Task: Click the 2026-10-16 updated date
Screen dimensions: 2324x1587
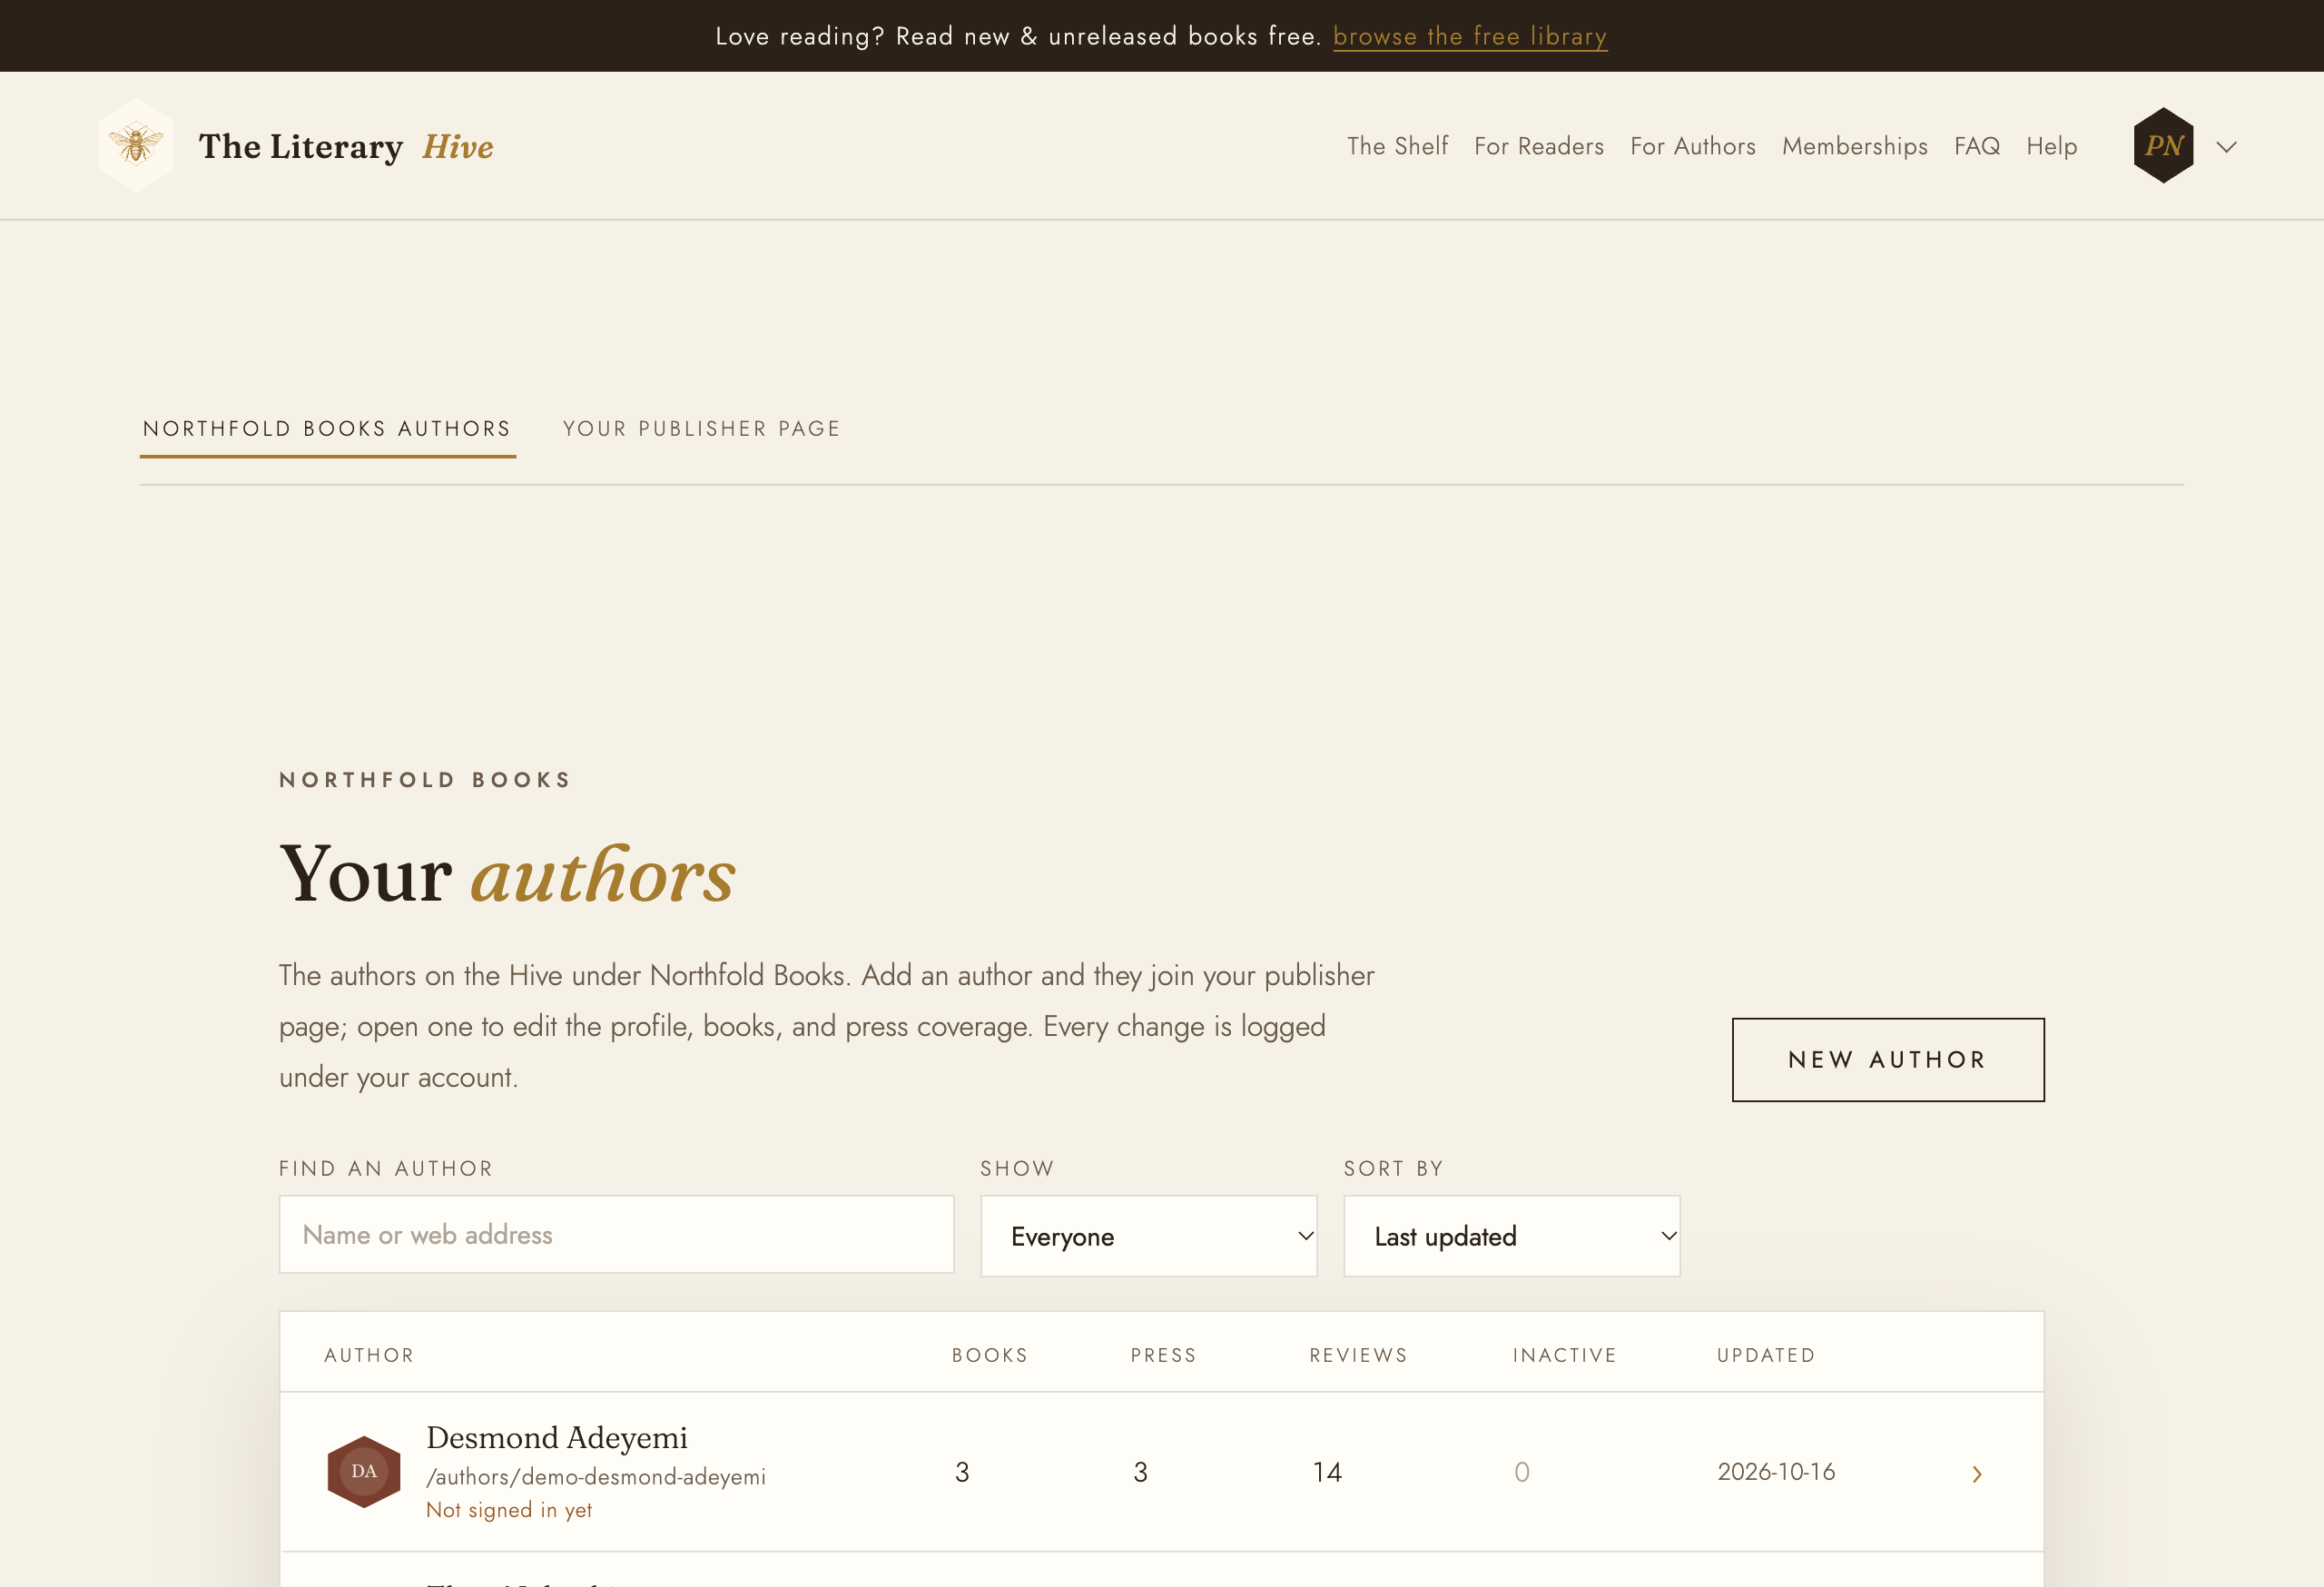Action: (x=1776, y=1472)
